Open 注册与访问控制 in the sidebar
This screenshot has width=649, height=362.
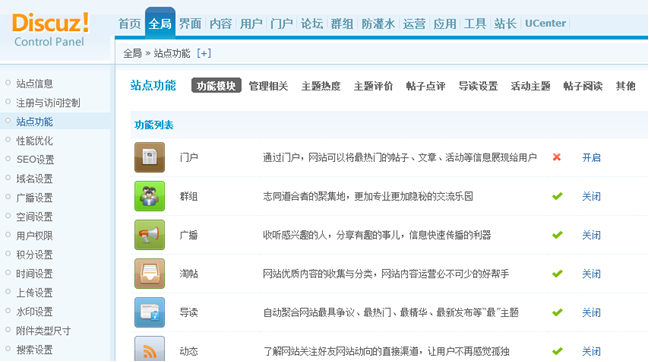48,103
